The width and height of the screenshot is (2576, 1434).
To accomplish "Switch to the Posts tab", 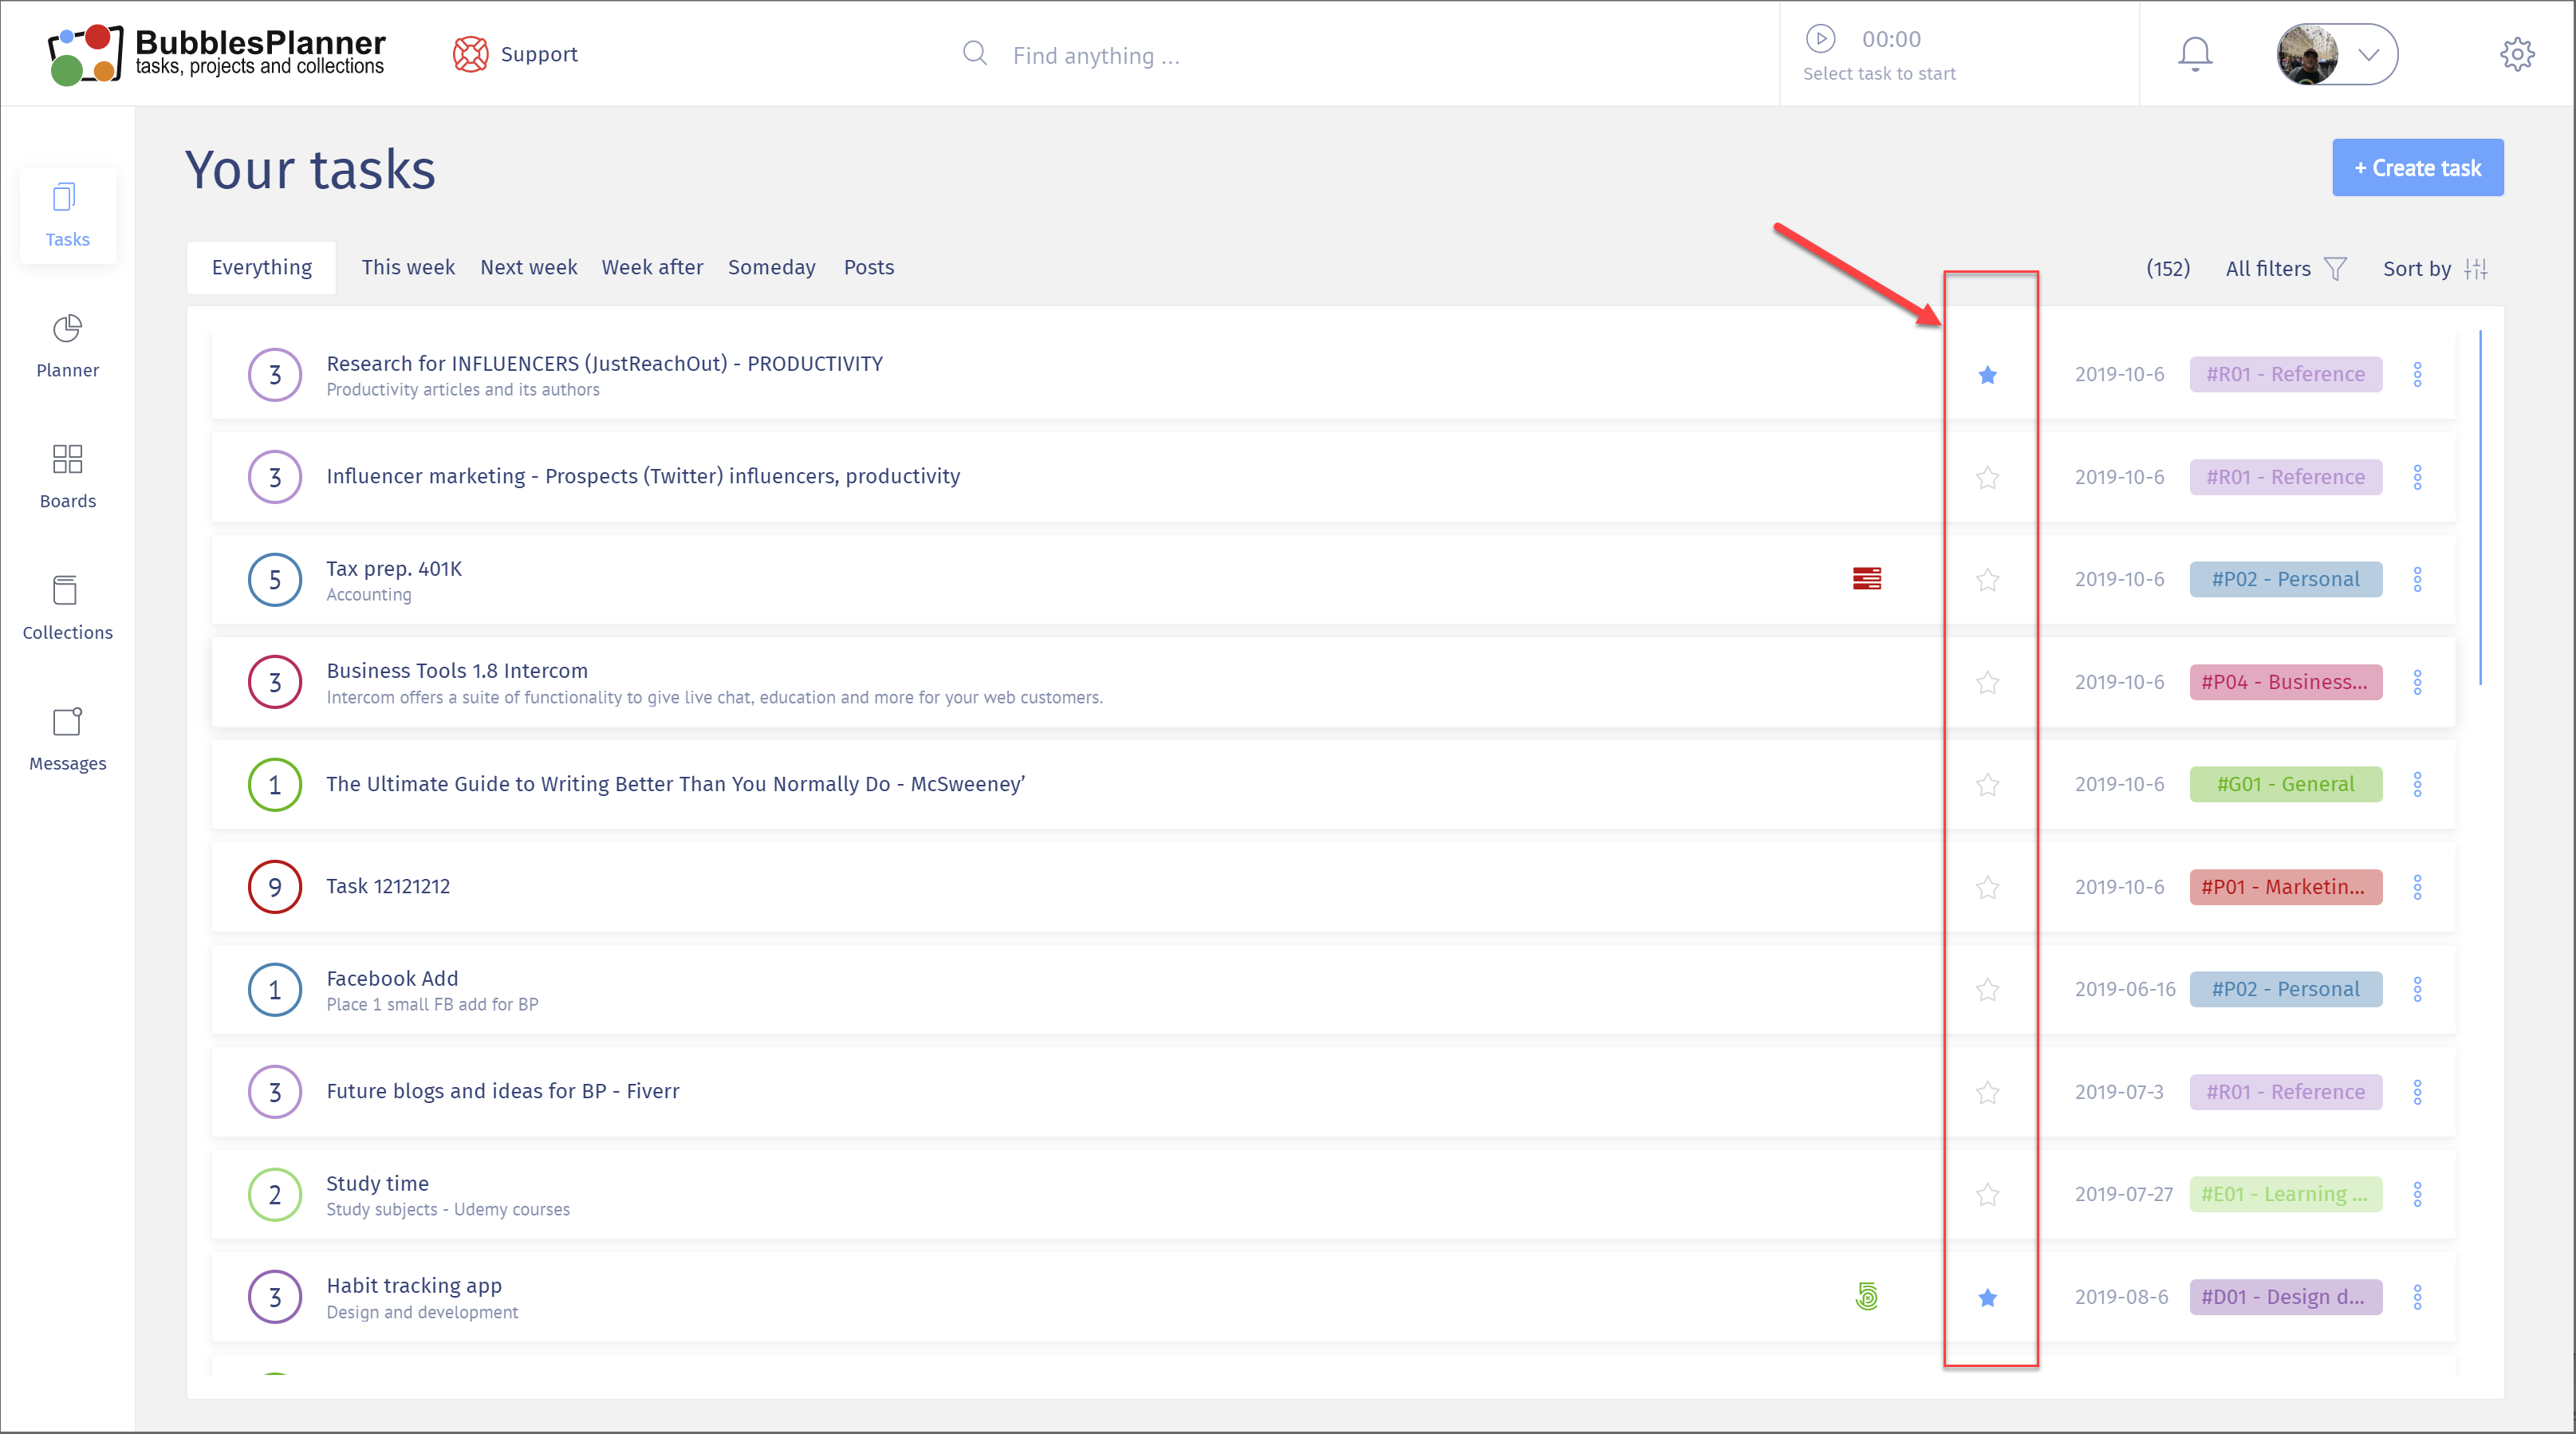I will pyautogui.click(x=868, y=267).
